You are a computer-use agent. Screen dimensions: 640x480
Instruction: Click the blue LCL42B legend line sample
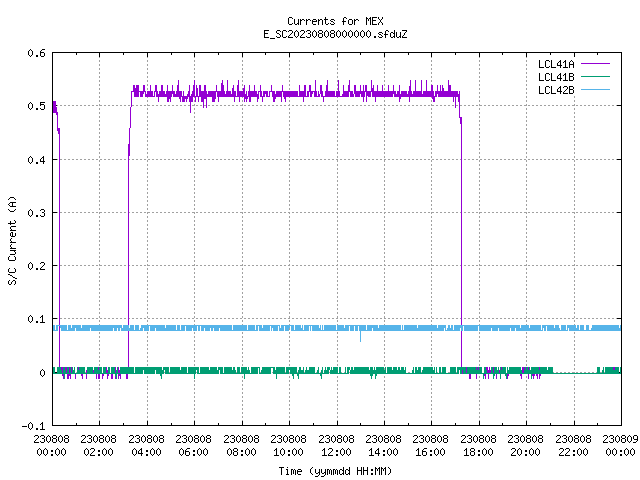(x=595, y=90)
